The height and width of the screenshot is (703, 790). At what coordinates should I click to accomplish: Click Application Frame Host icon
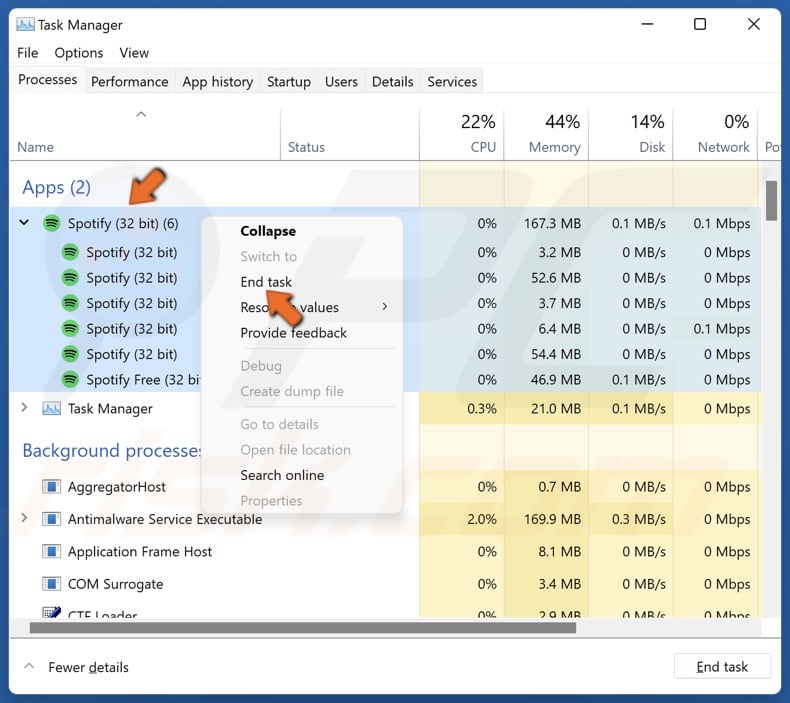click(51, 551)
